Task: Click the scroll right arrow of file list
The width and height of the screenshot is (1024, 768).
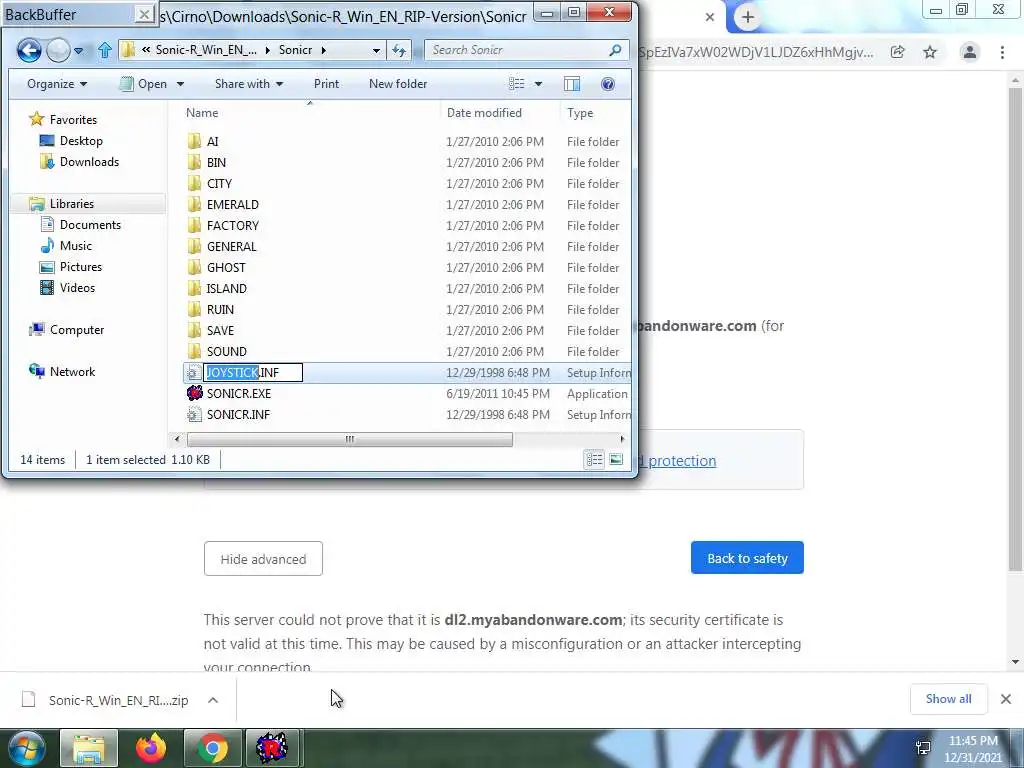Action: click(x=622, y=439)
